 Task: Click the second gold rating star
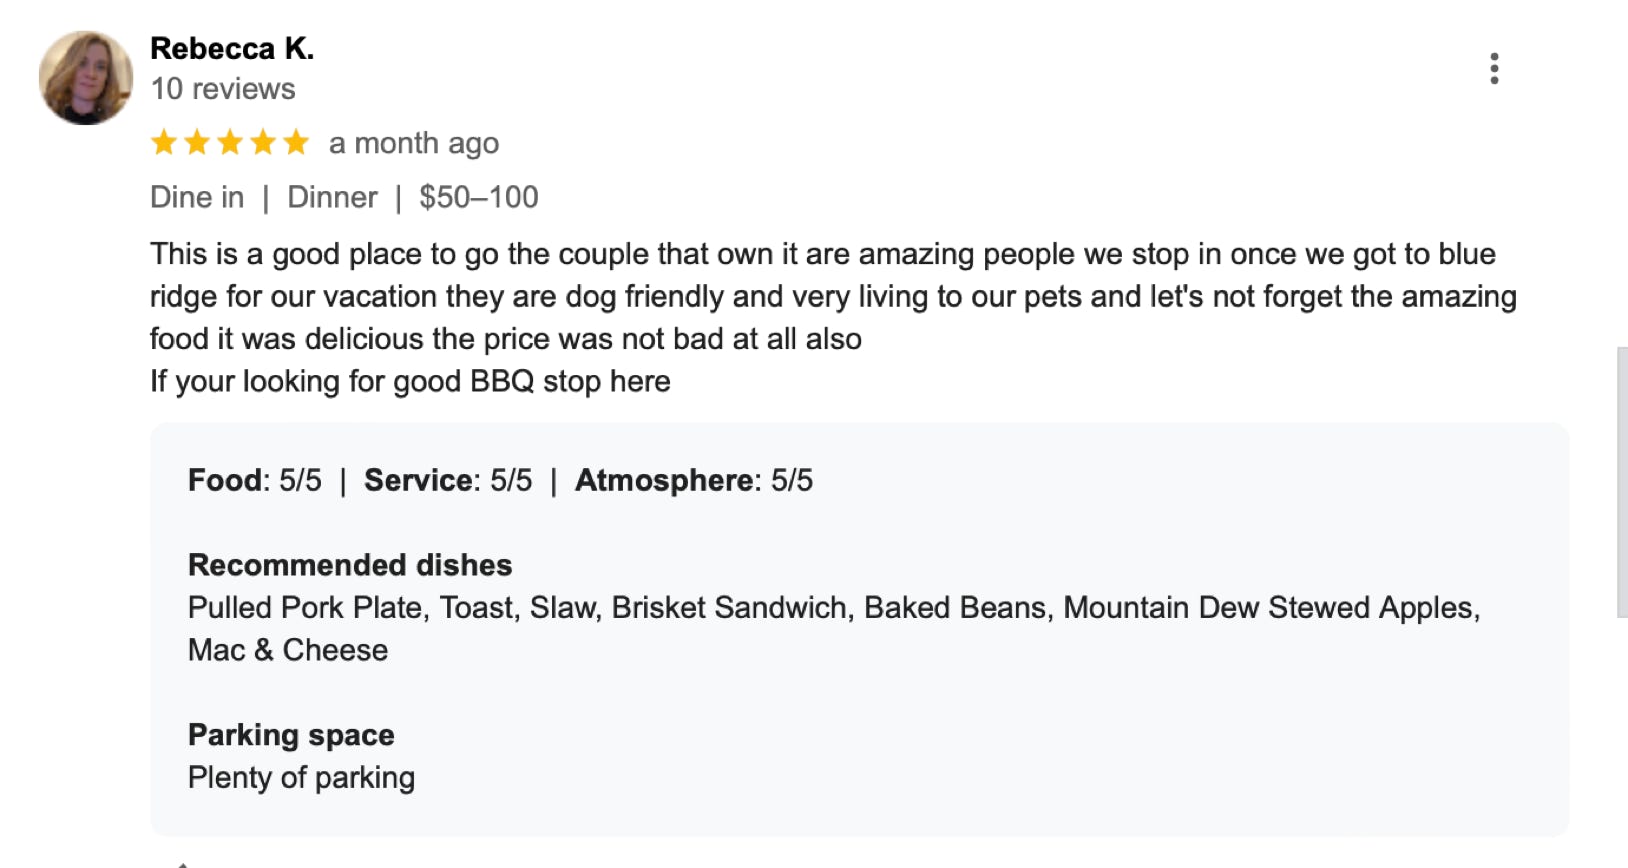click(x=197, y=143)
